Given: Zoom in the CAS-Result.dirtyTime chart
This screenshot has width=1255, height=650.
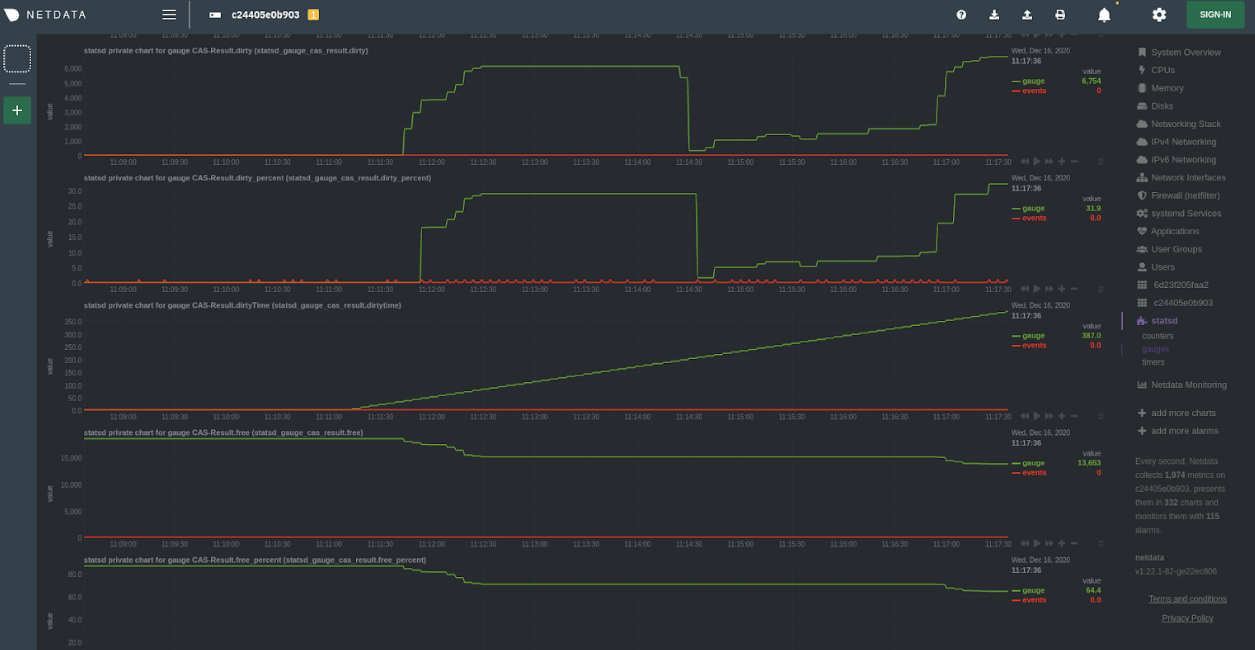Looking at the screenshot, I should pos(1062,416).
